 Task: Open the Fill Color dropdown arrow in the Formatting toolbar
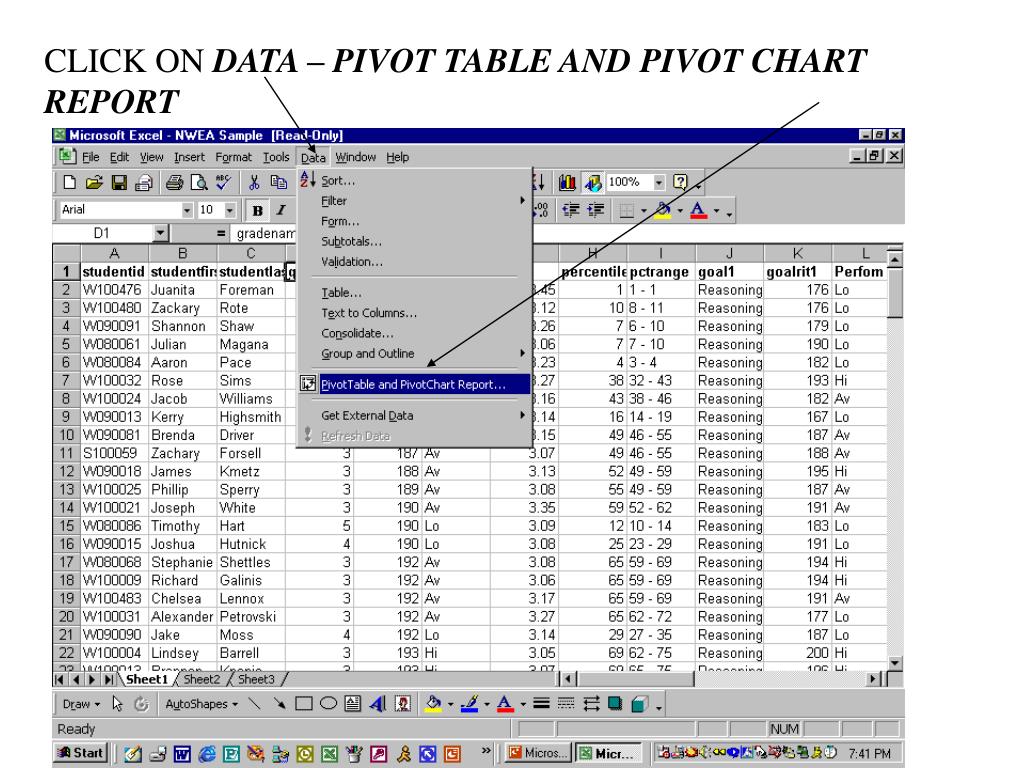point(680,210)
